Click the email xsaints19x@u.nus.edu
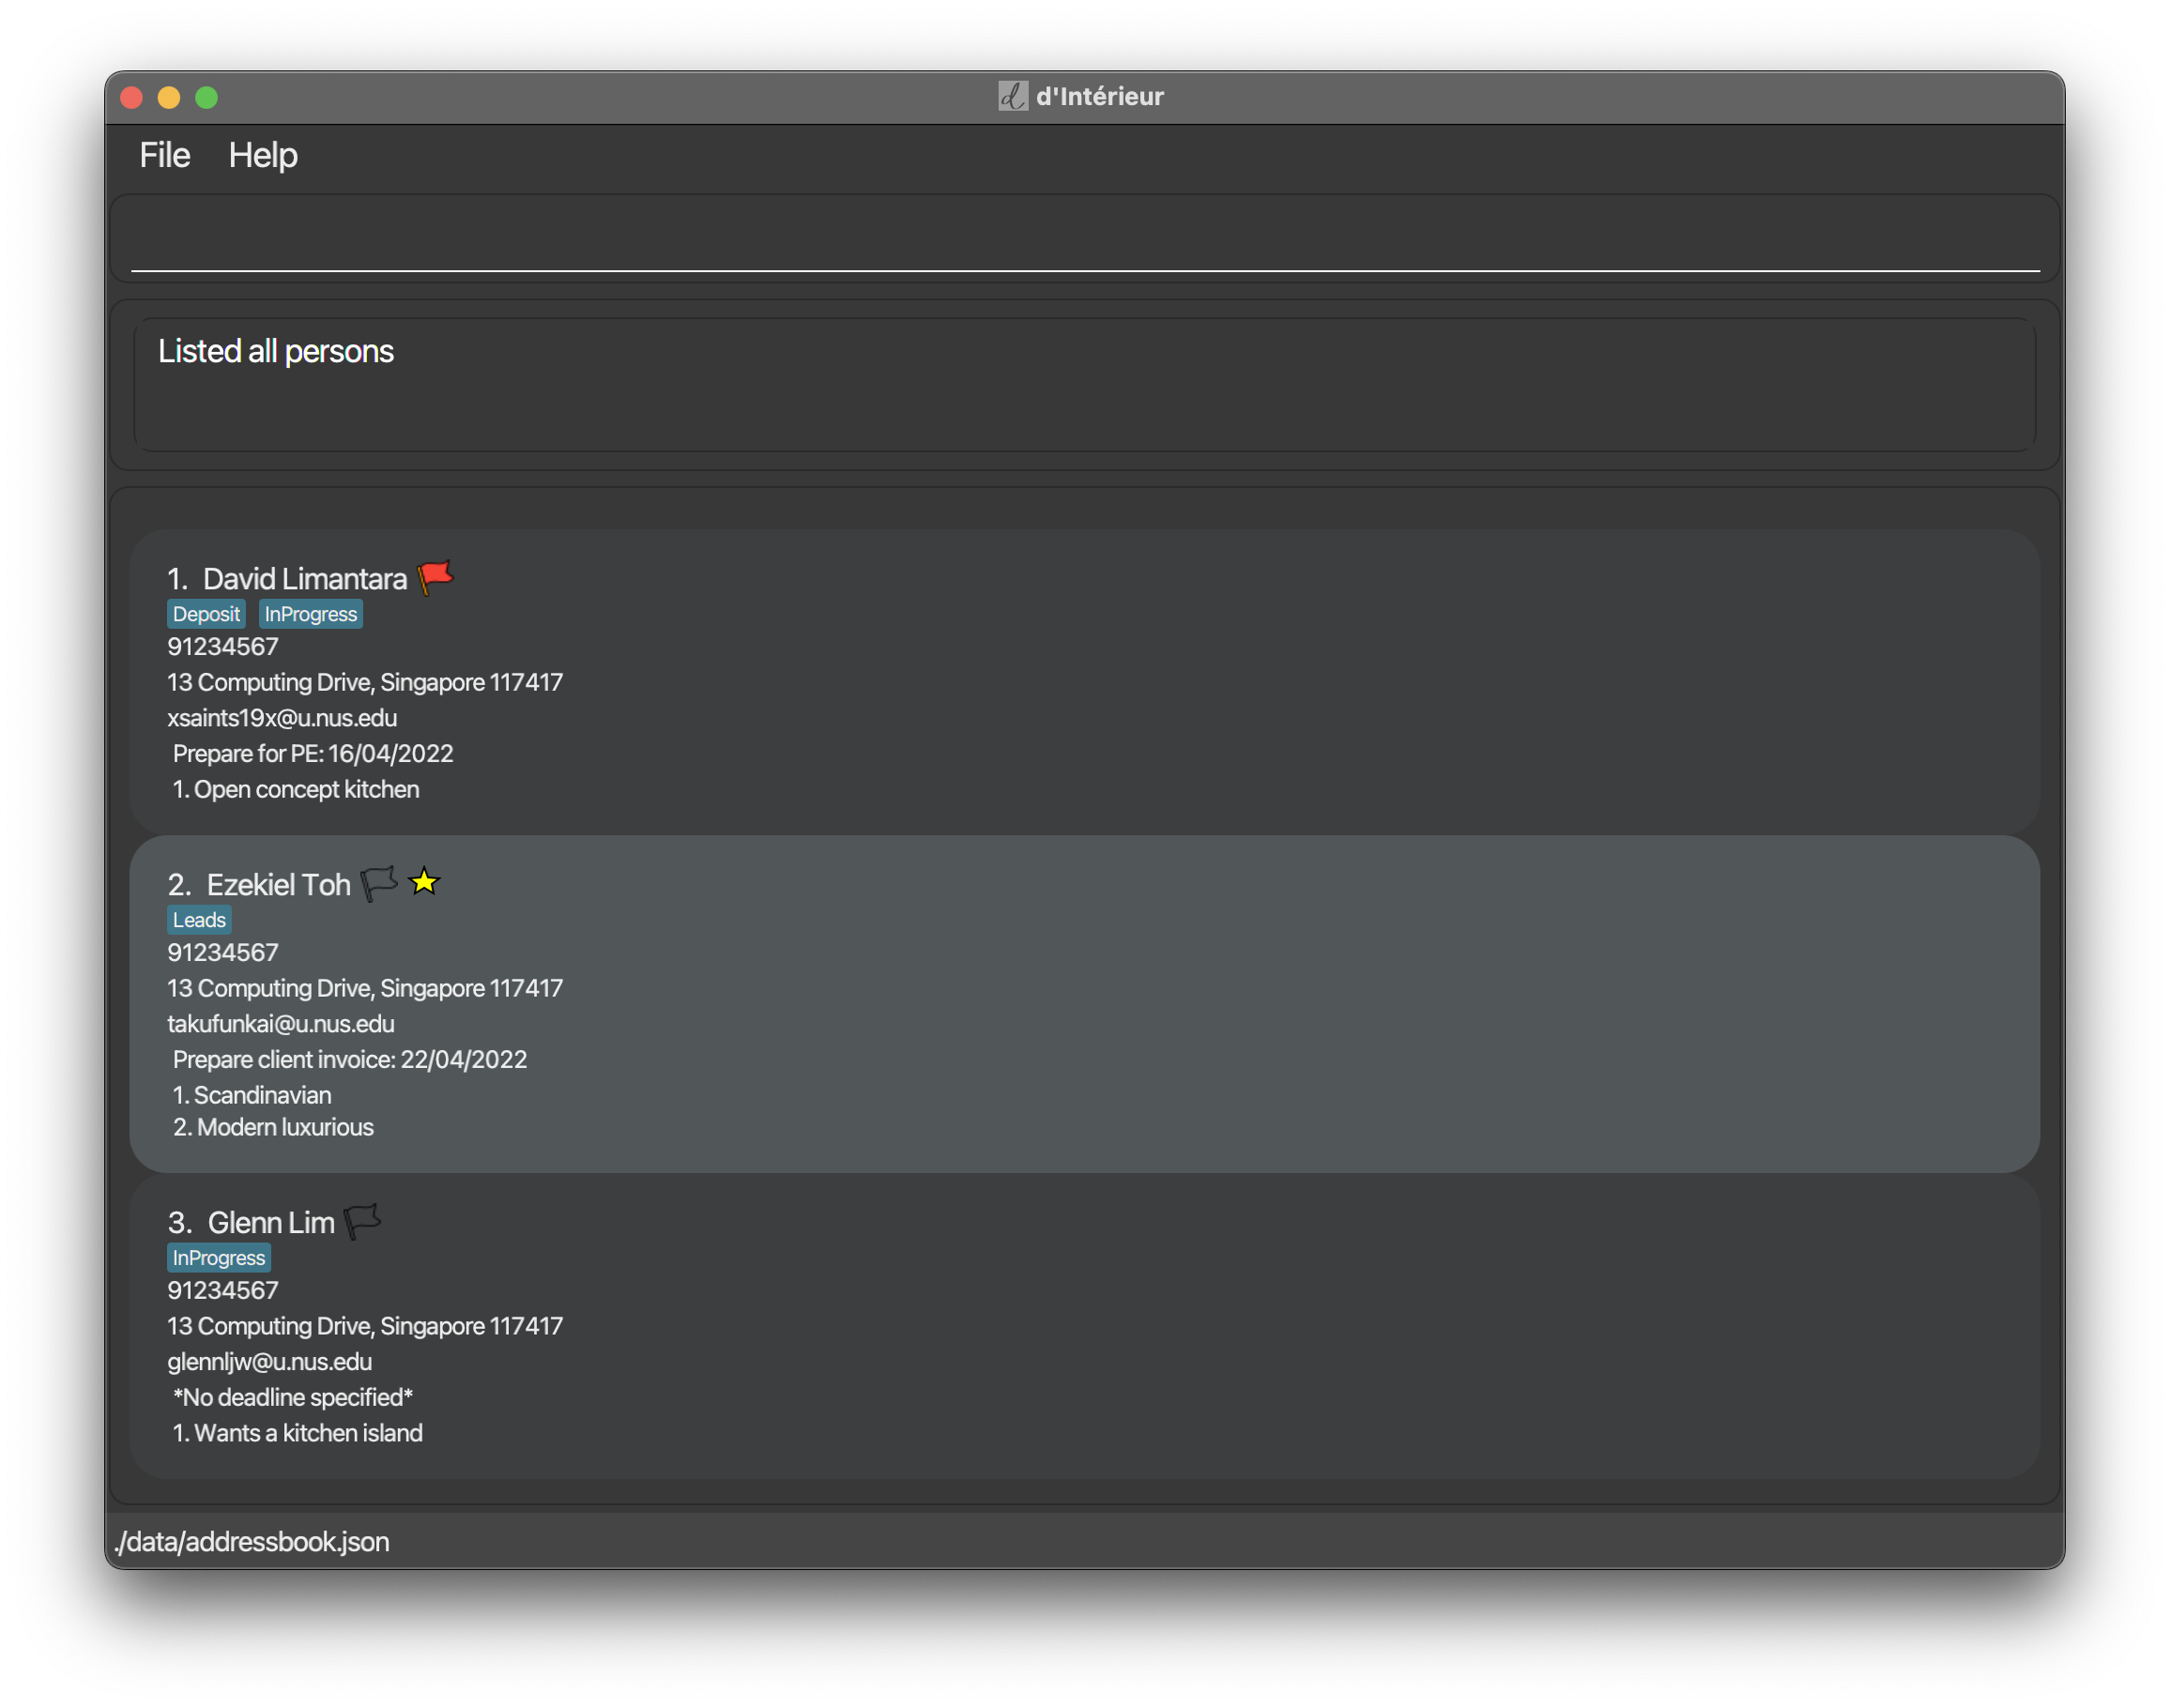2170x1708 pixels. [x=282, y=718]
